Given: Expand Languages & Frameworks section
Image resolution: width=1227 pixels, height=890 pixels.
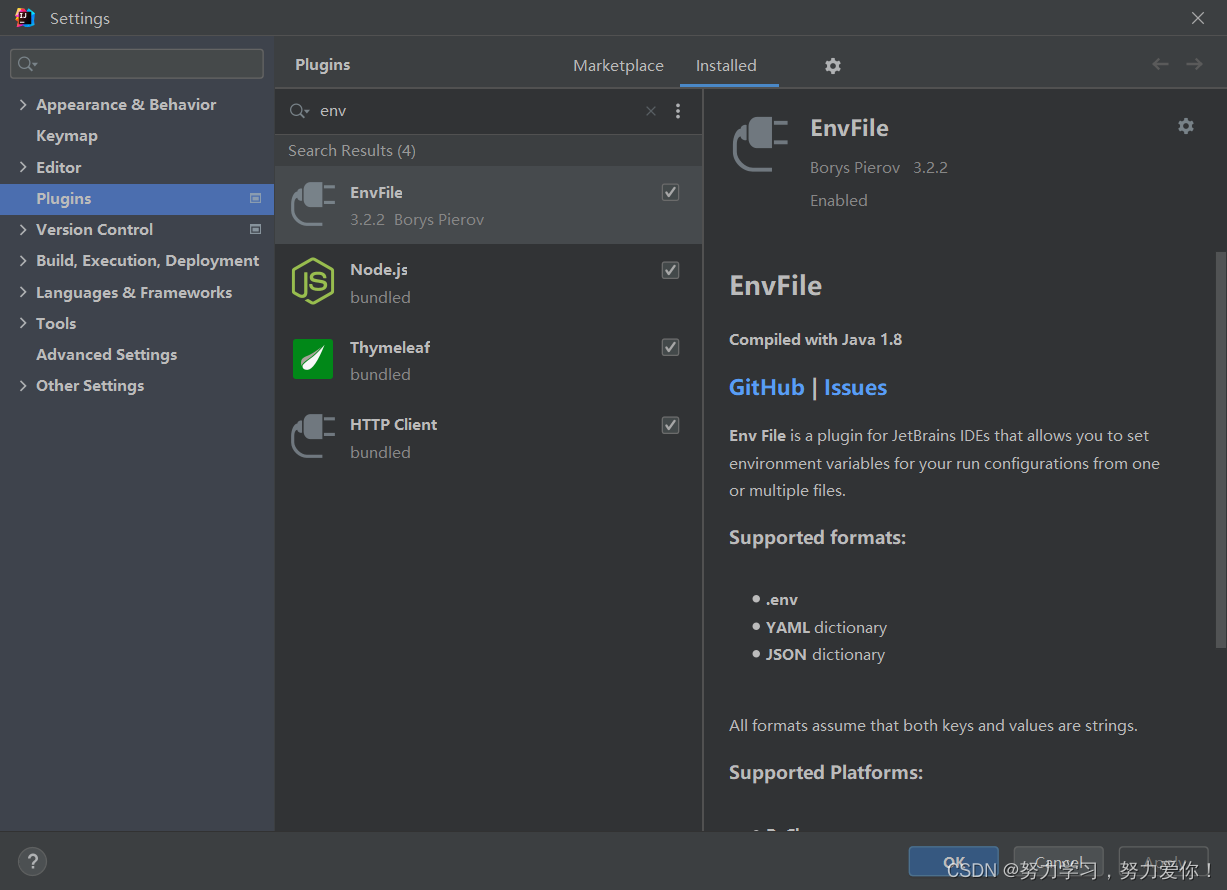Looking at the screenshot, I should pyautogui.click(x=23, y=292).
